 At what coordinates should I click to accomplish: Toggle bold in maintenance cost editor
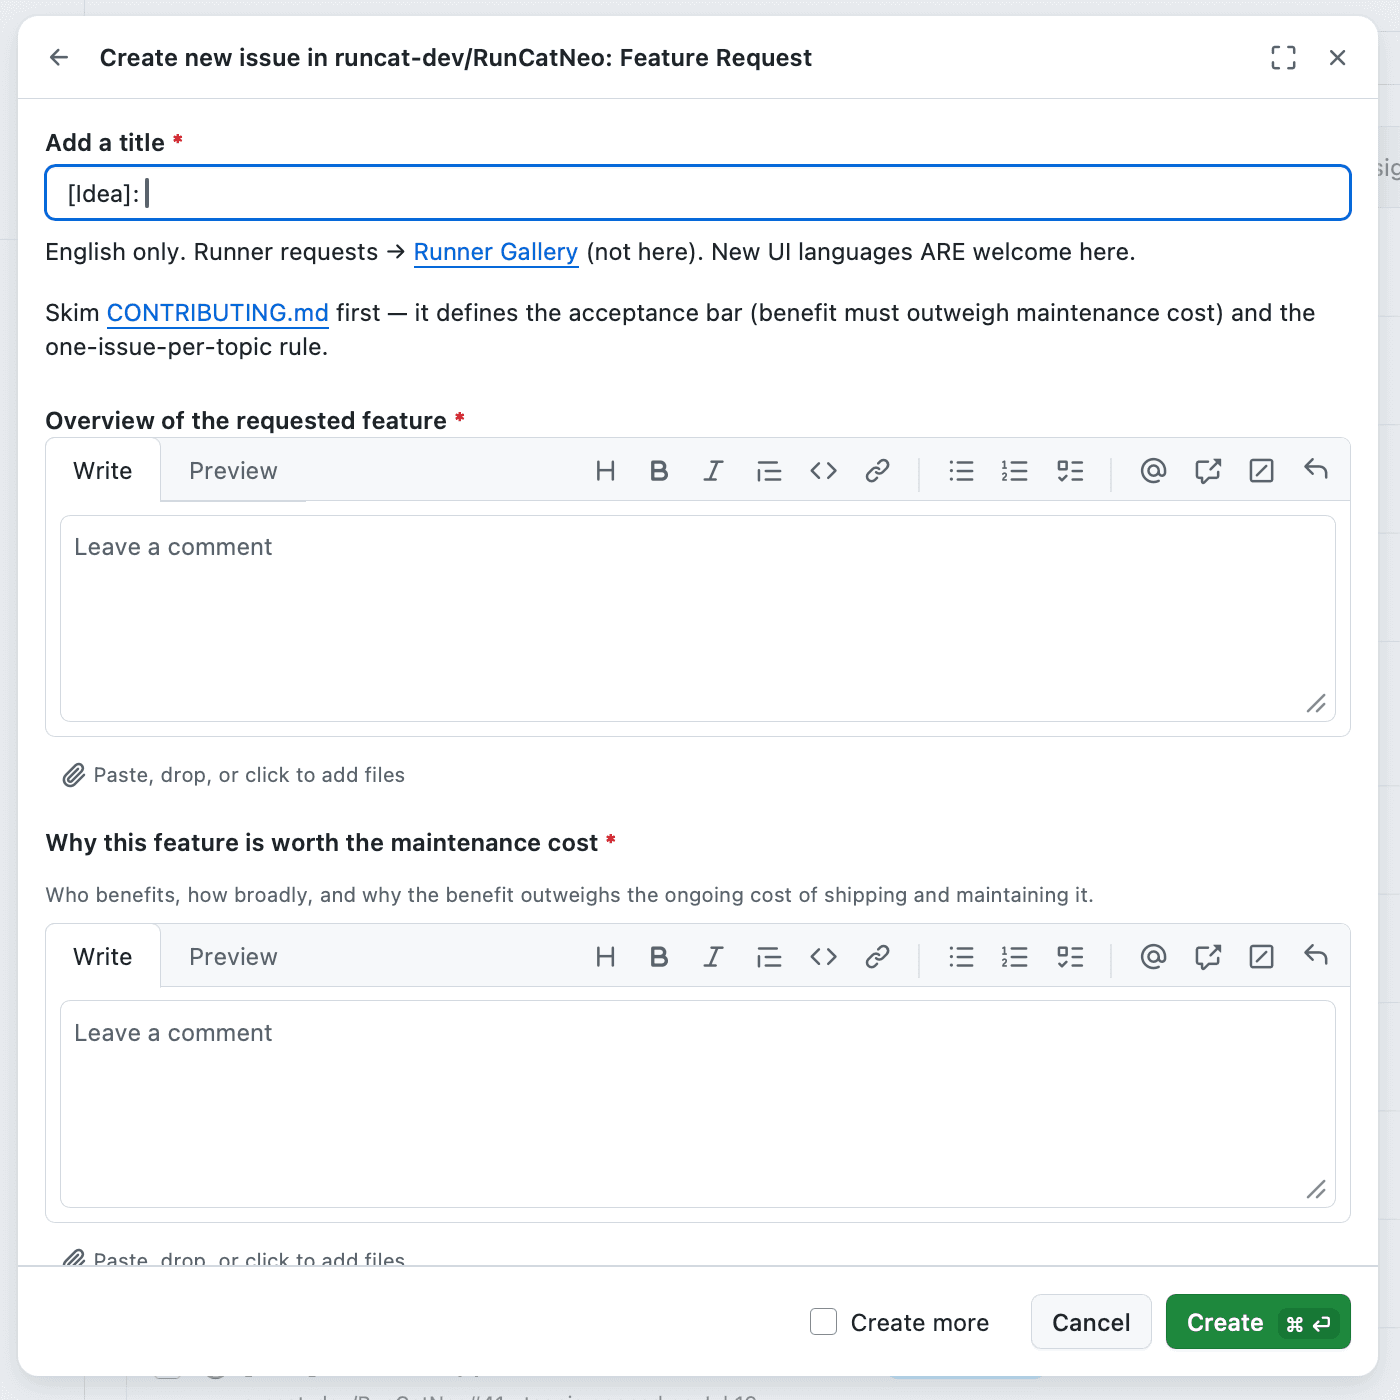[x=658, y=956]
